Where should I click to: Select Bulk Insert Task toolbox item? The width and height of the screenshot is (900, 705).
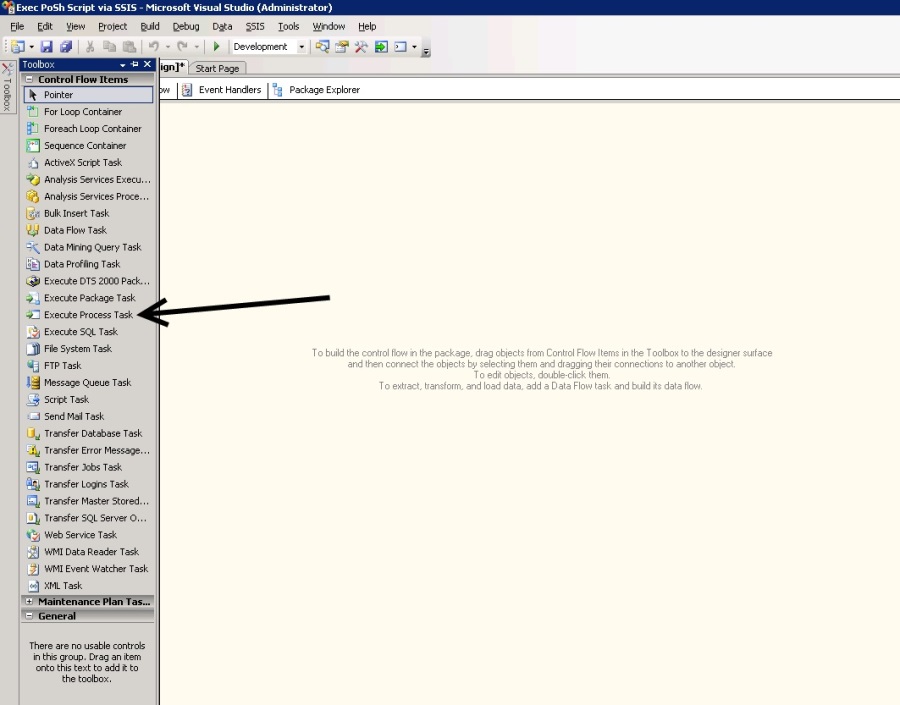(88, 213)
